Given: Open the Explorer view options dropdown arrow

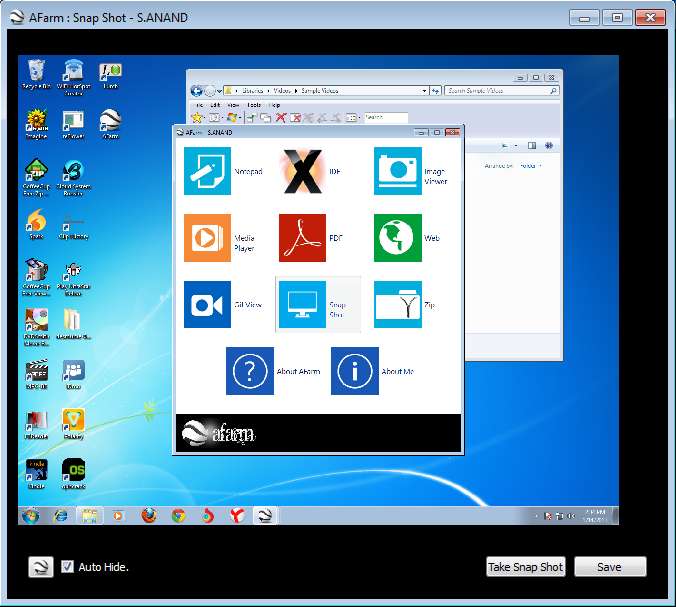Looking at the screenshot, I should [x=516, y=146].
